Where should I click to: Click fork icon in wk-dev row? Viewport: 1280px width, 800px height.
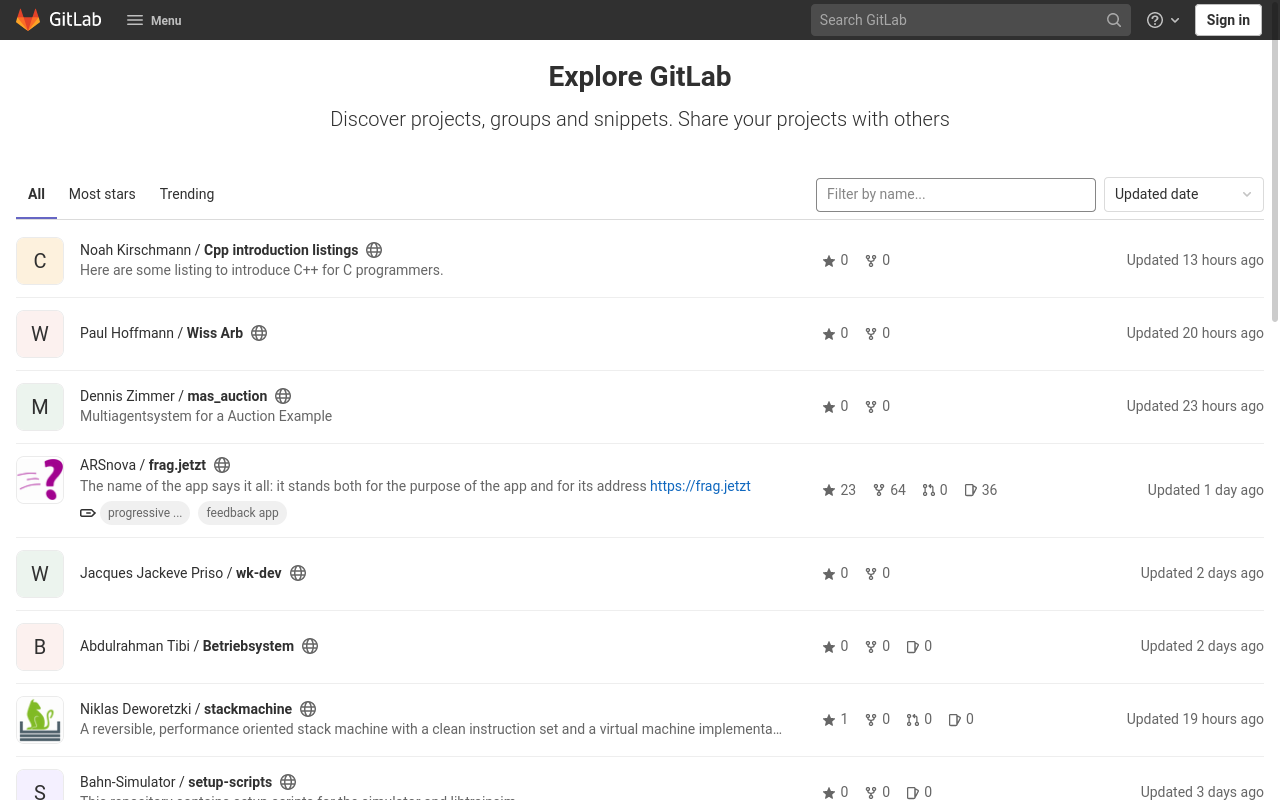(x=871, y=574)
